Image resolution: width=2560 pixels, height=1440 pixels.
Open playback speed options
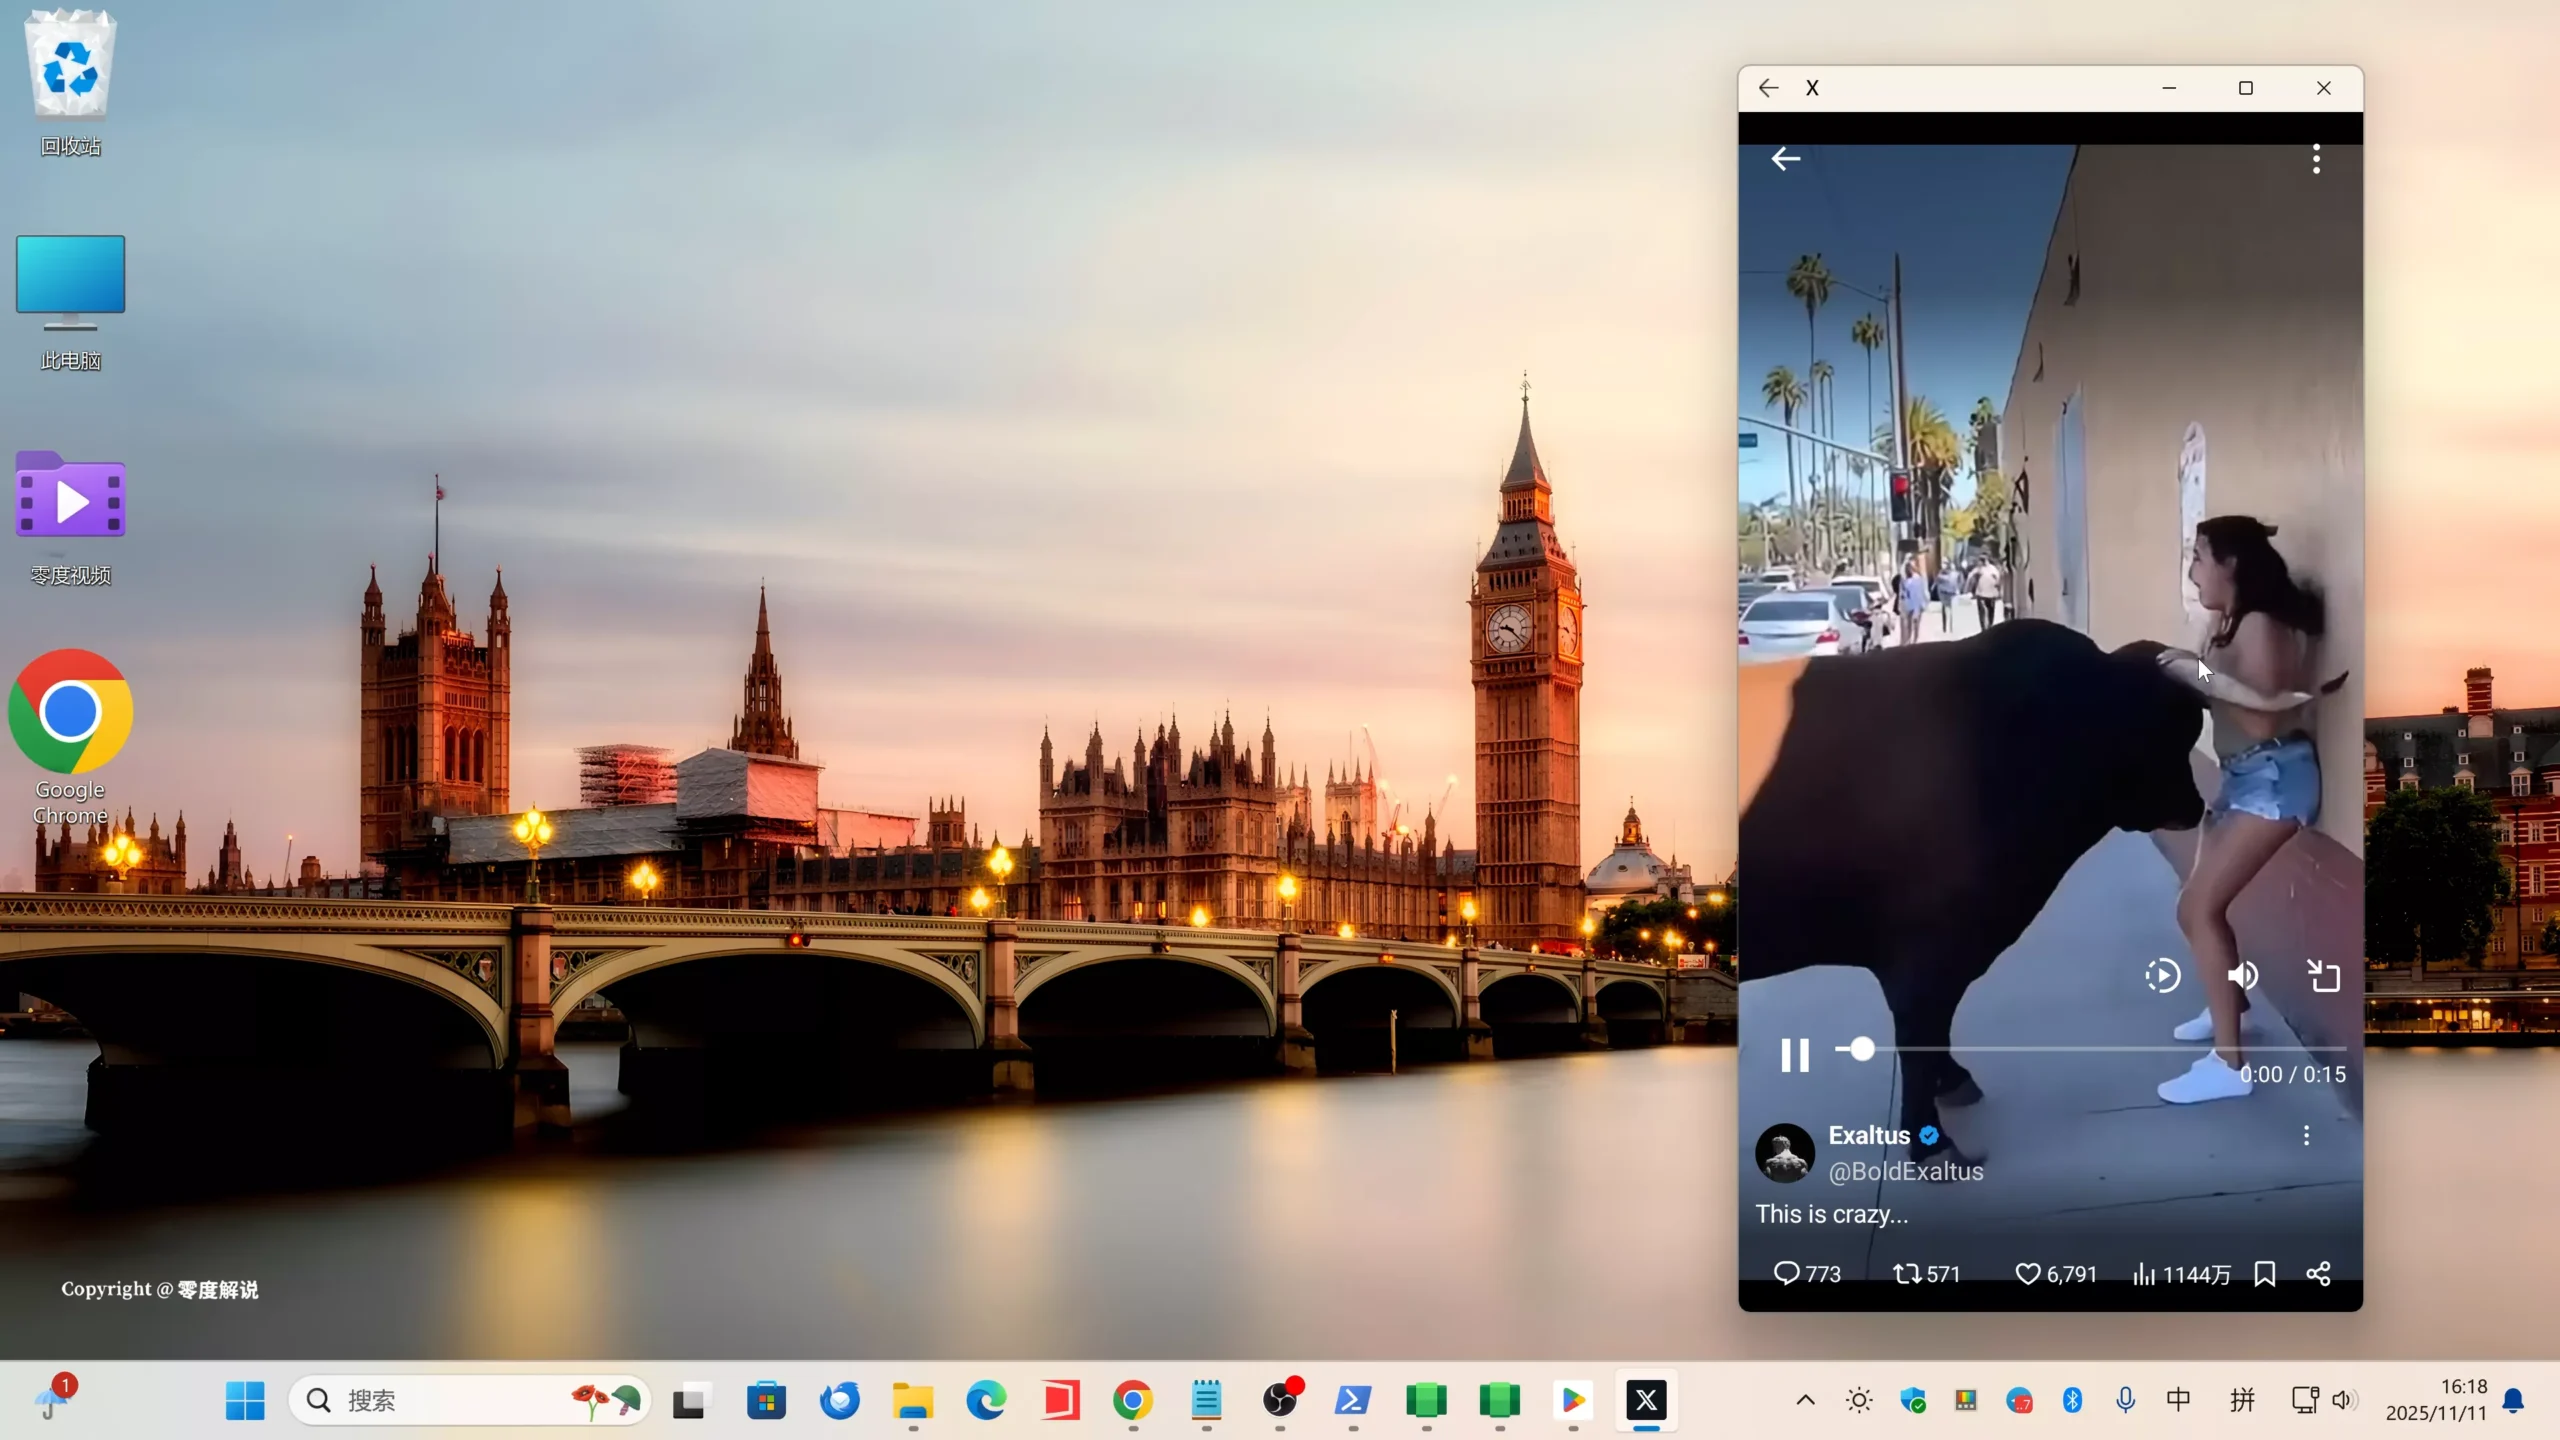click(2162, 975)
